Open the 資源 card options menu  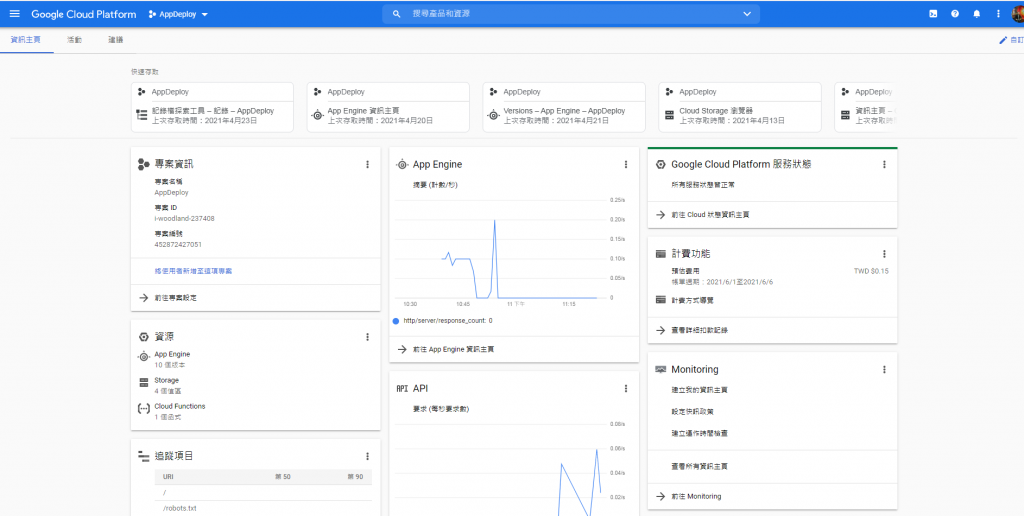(367, 336)
